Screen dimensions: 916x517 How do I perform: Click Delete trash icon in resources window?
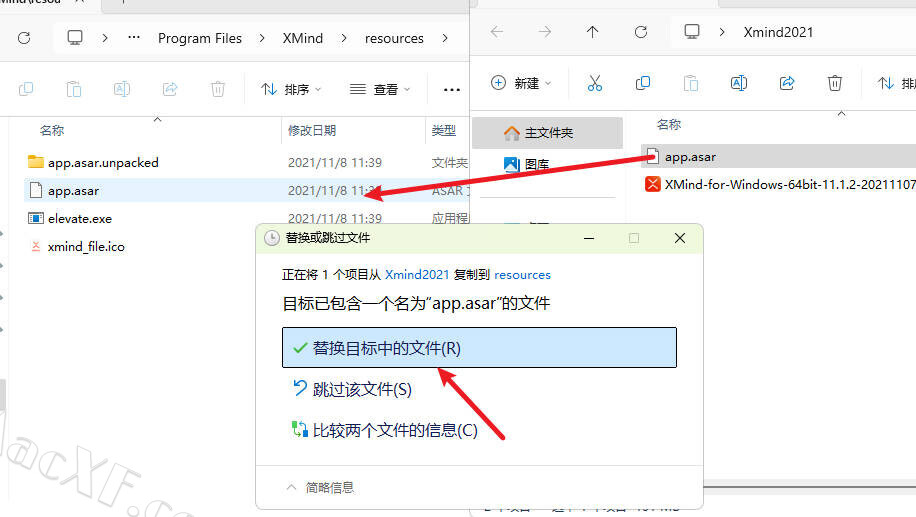(x=218, y=89)
